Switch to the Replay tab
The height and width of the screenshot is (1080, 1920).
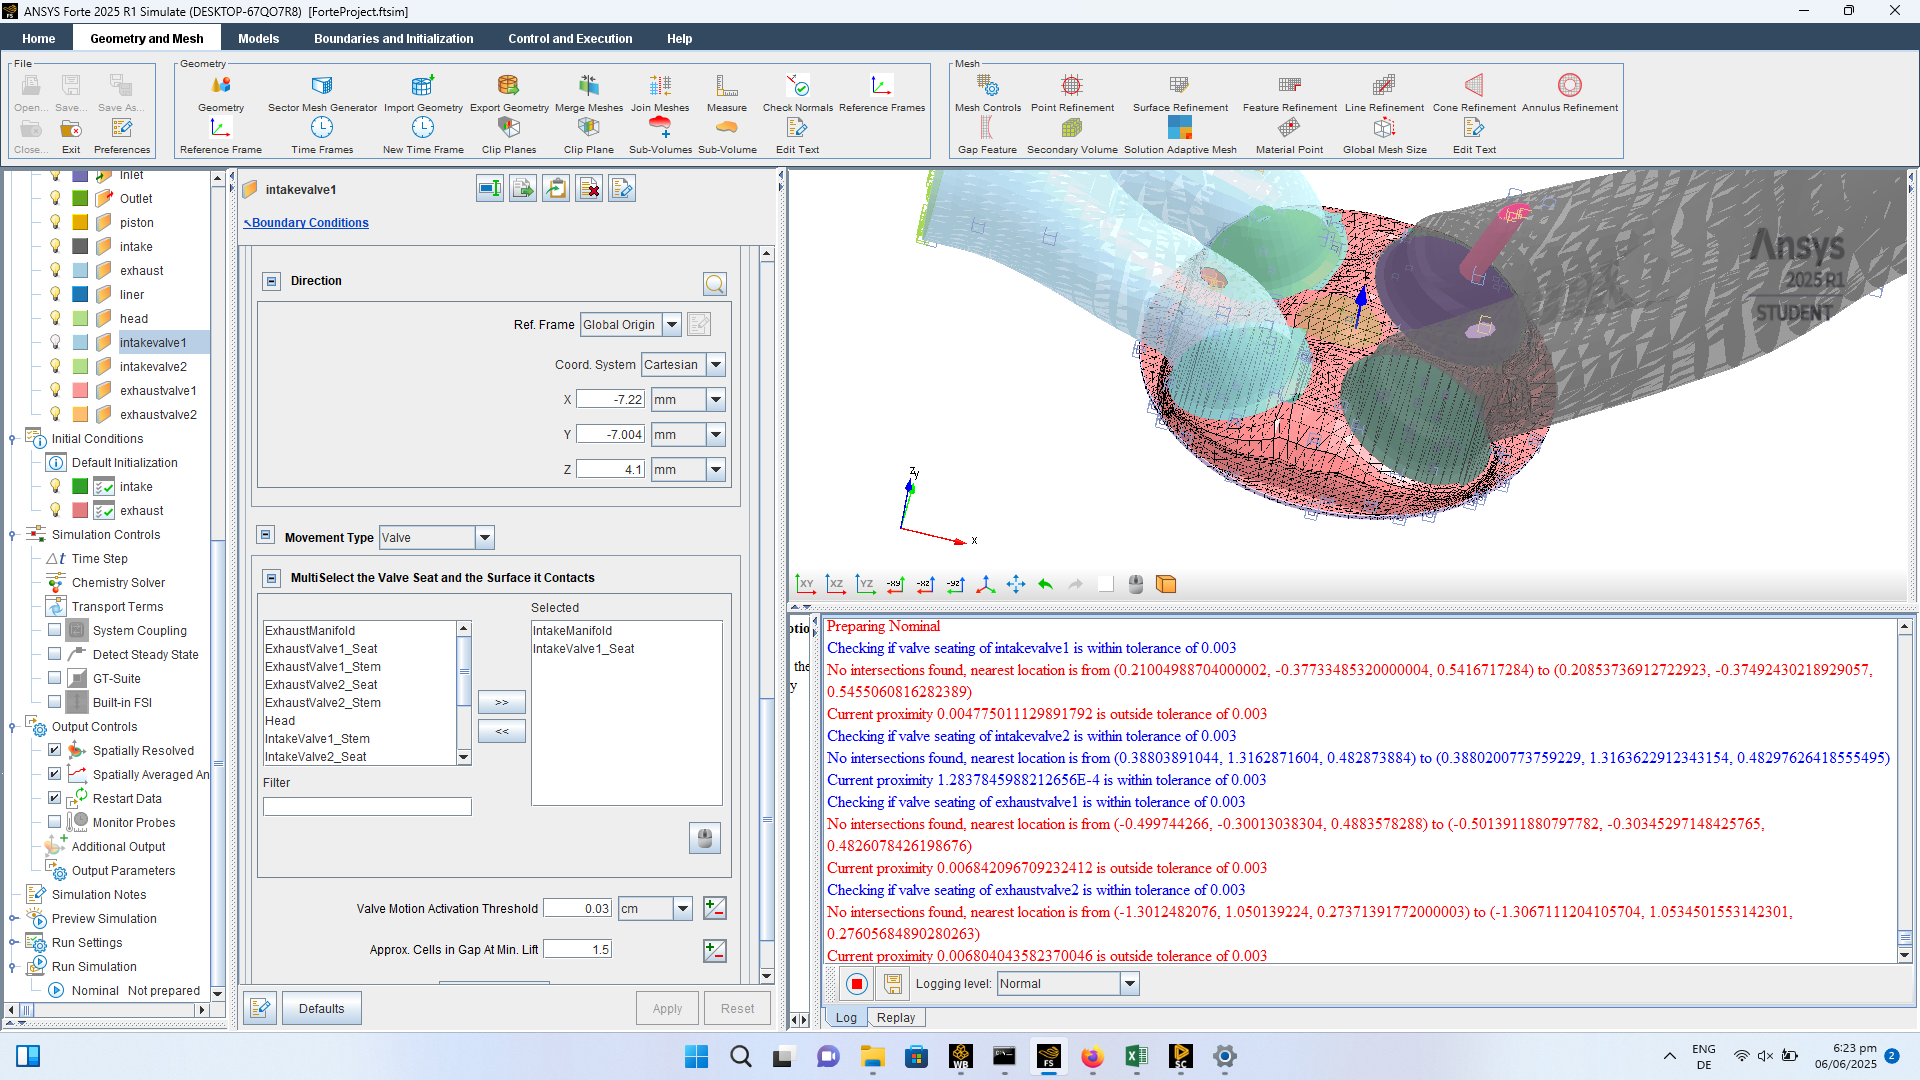[x=896, y=1018]
